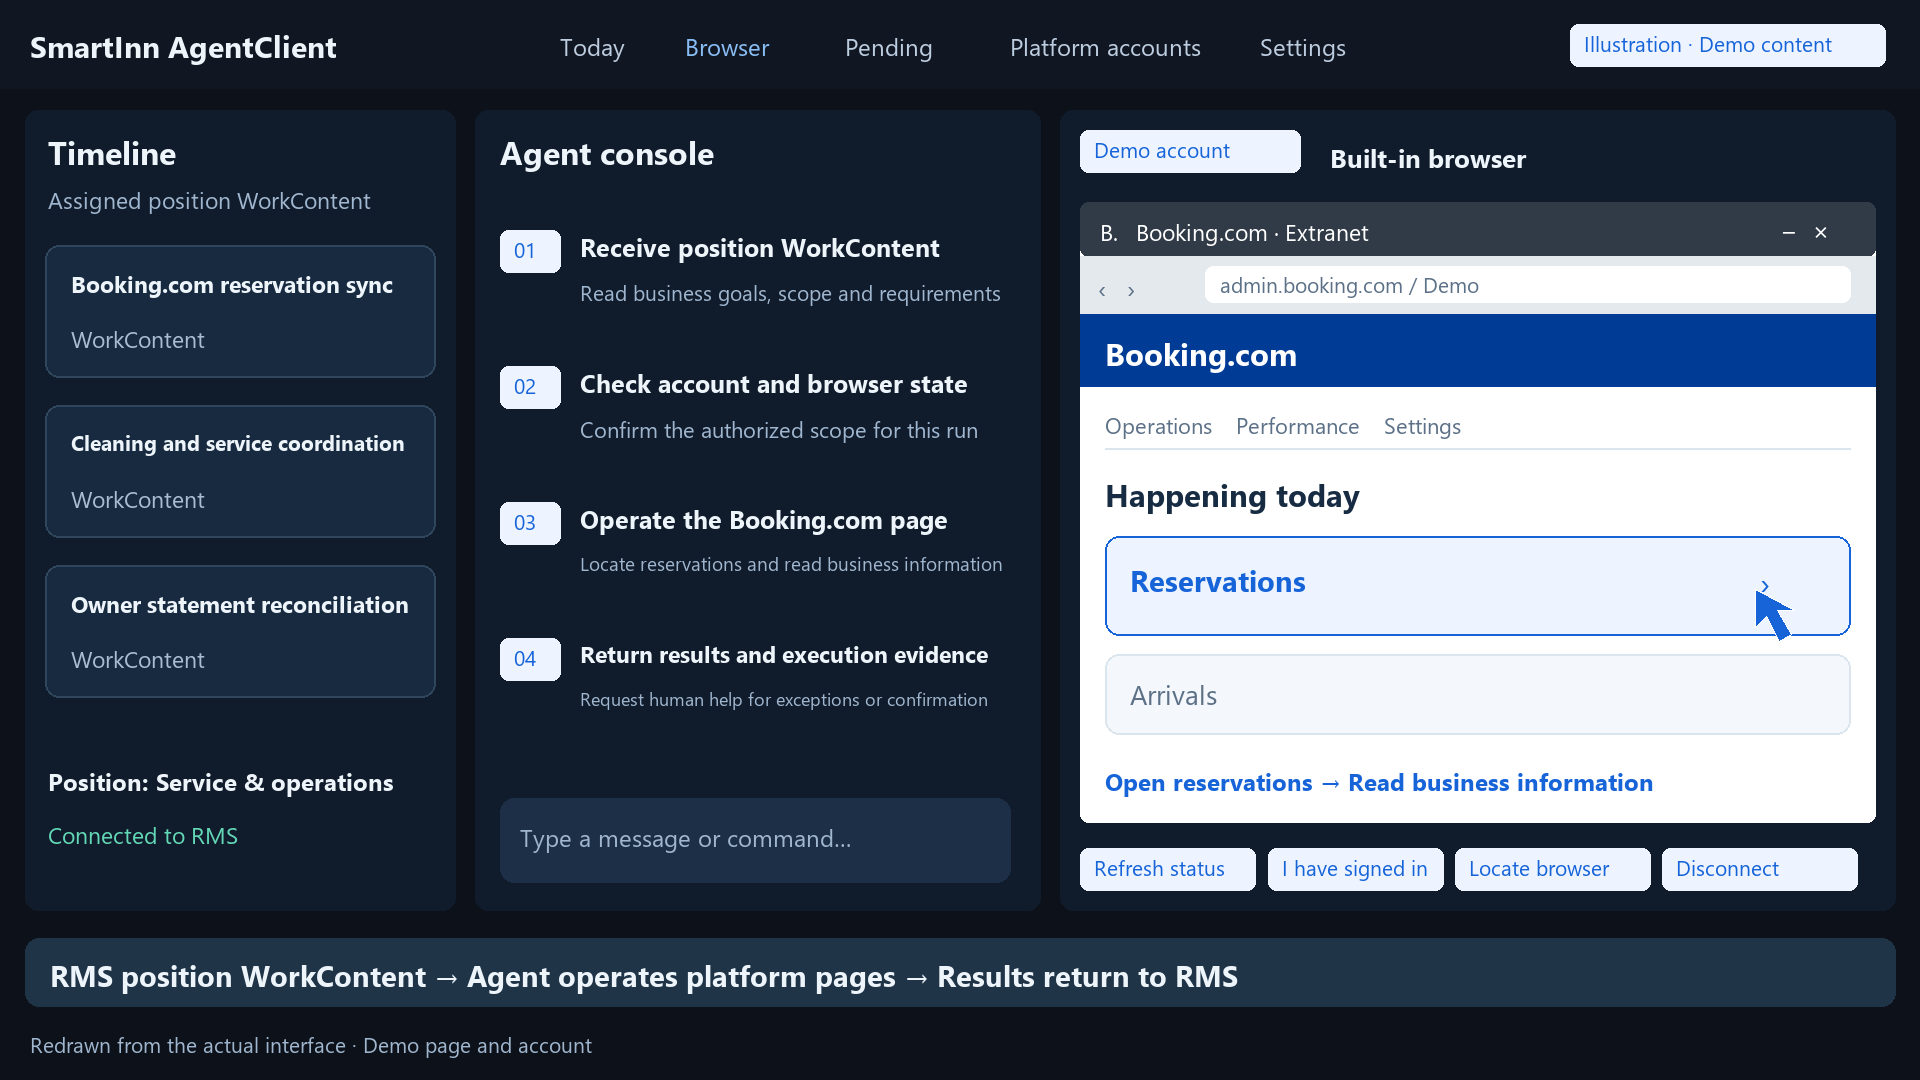Open the Pending tab
The height and width of the screenshot is (1080, 1920).
[x=888, y=48]
